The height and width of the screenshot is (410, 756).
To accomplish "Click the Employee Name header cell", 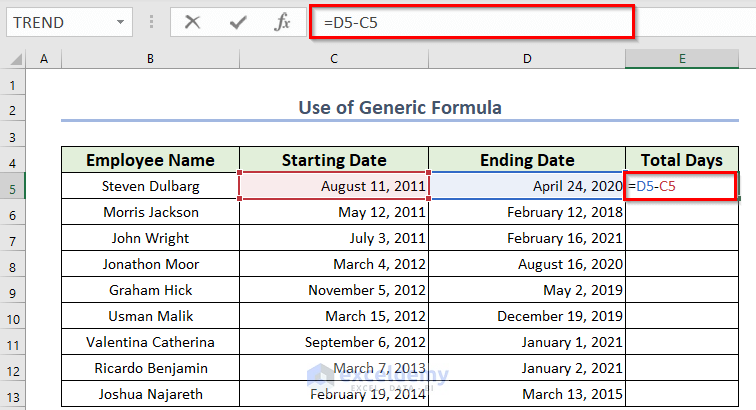I will (x=150, y=160).
